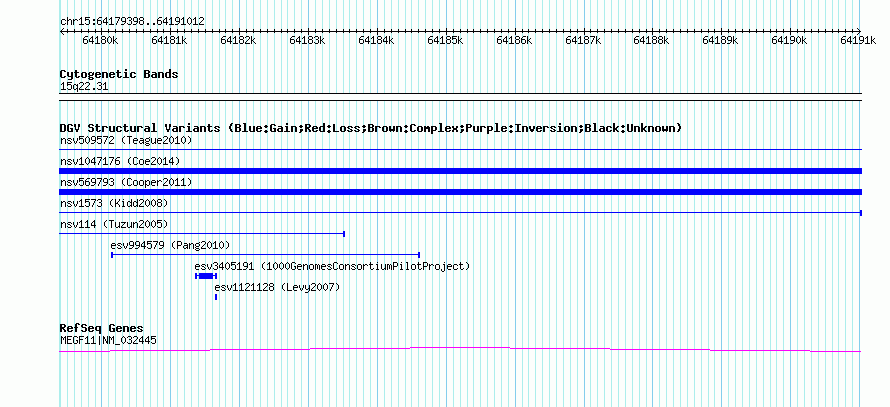
Task: Click the chr15:64179398..64191012 region label
Action: (132, 22)
